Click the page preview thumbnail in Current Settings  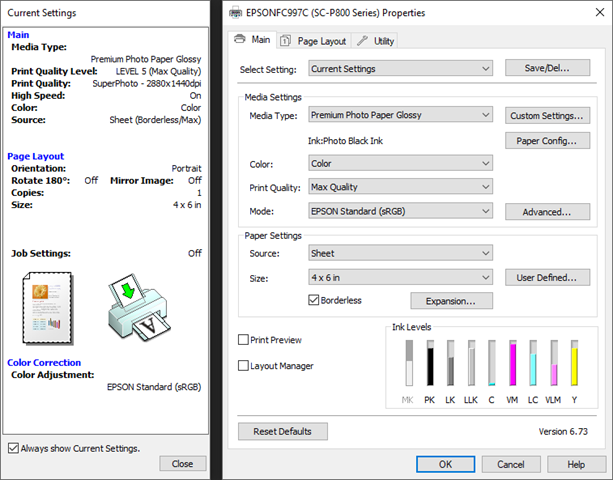click(x=48, y=308)
